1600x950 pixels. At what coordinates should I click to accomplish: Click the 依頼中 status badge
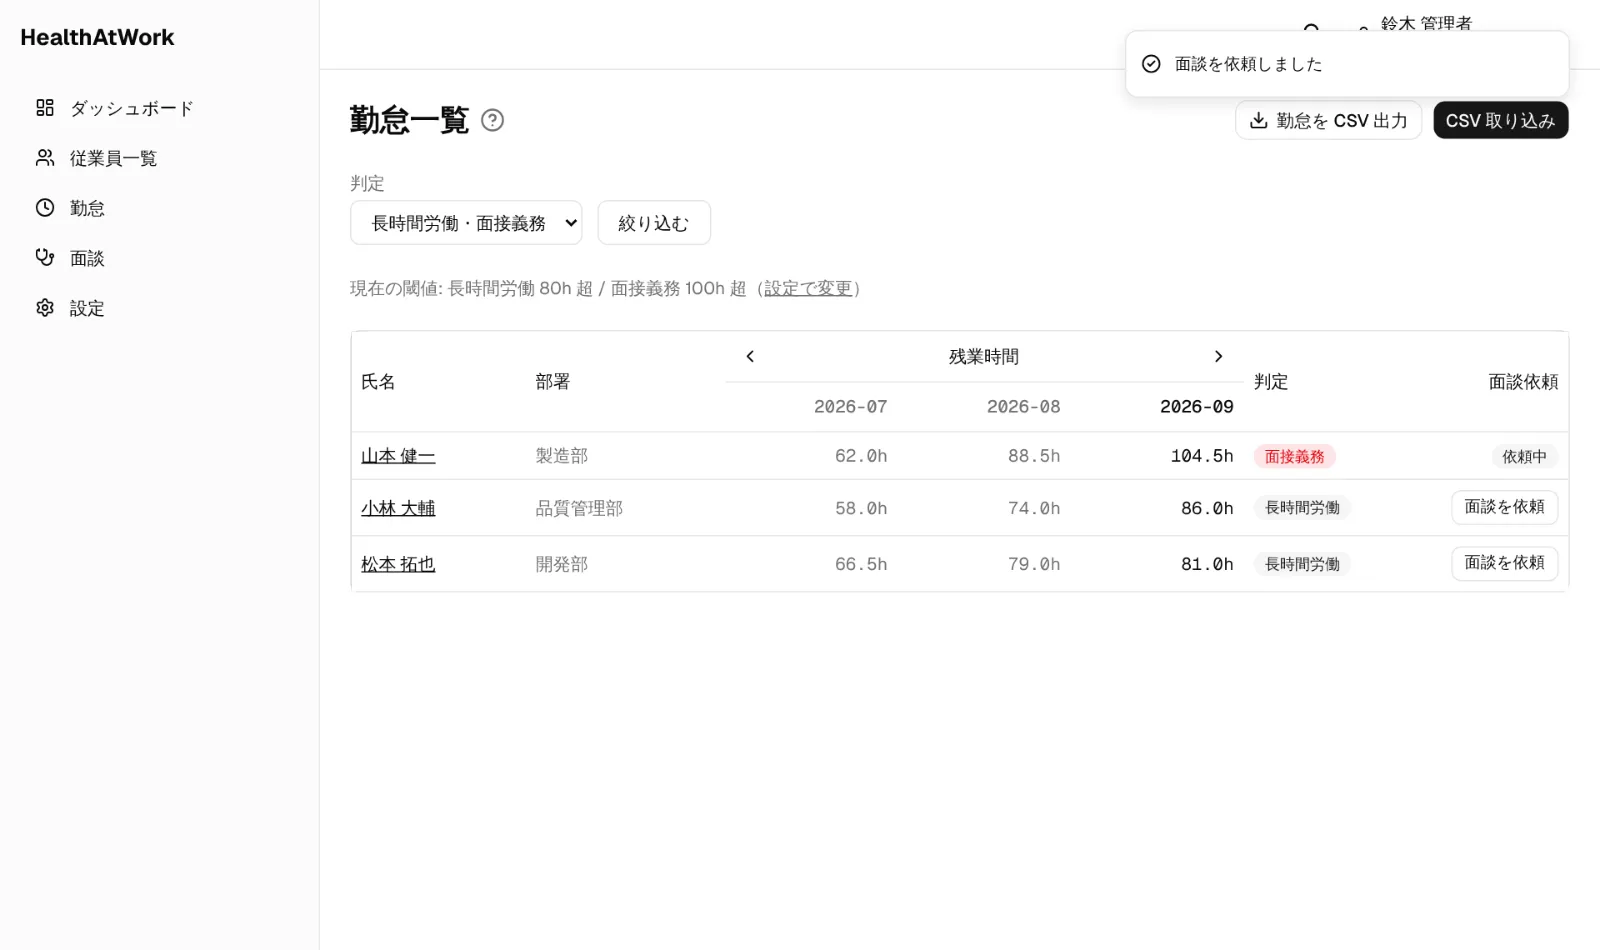pyautogui.click(x=1524, y=456)
